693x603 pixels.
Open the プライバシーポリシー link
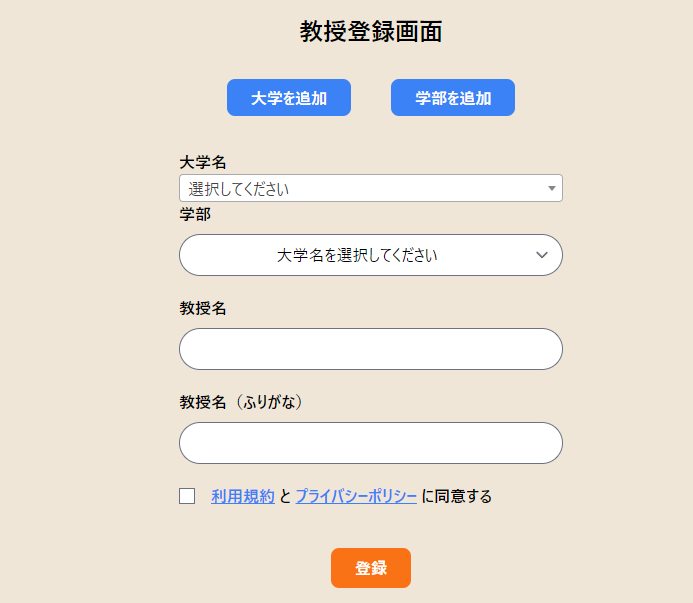pos(356,496)
